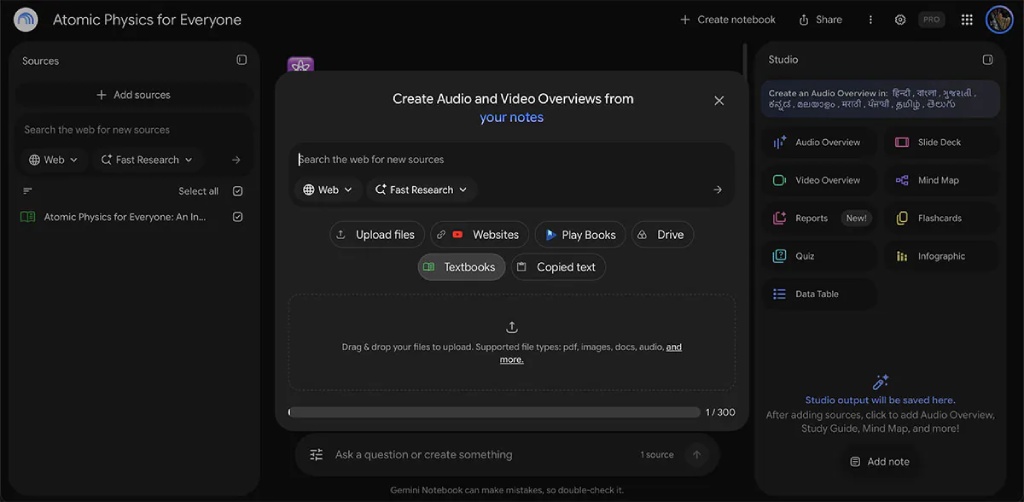Select the Textbooks chip
The height and width of the screenshot is (502, 1024).
coord(461,267)
